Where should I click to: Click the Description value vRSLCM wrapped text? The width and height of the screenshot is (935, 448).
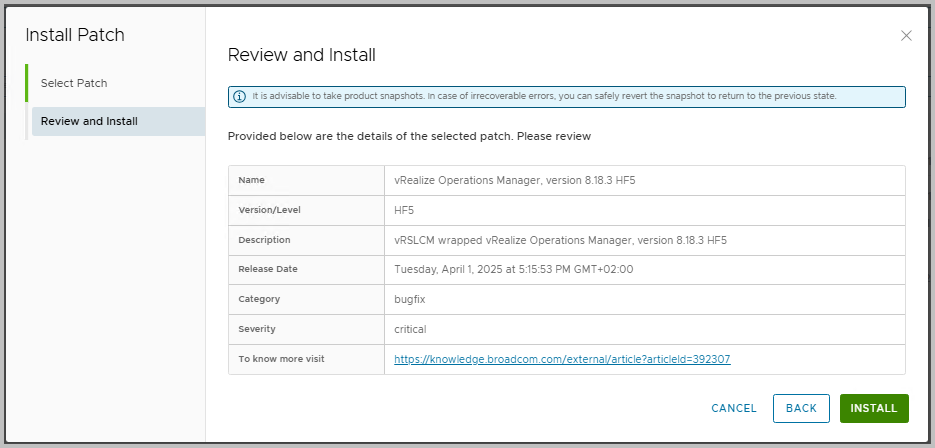(561, 240)
